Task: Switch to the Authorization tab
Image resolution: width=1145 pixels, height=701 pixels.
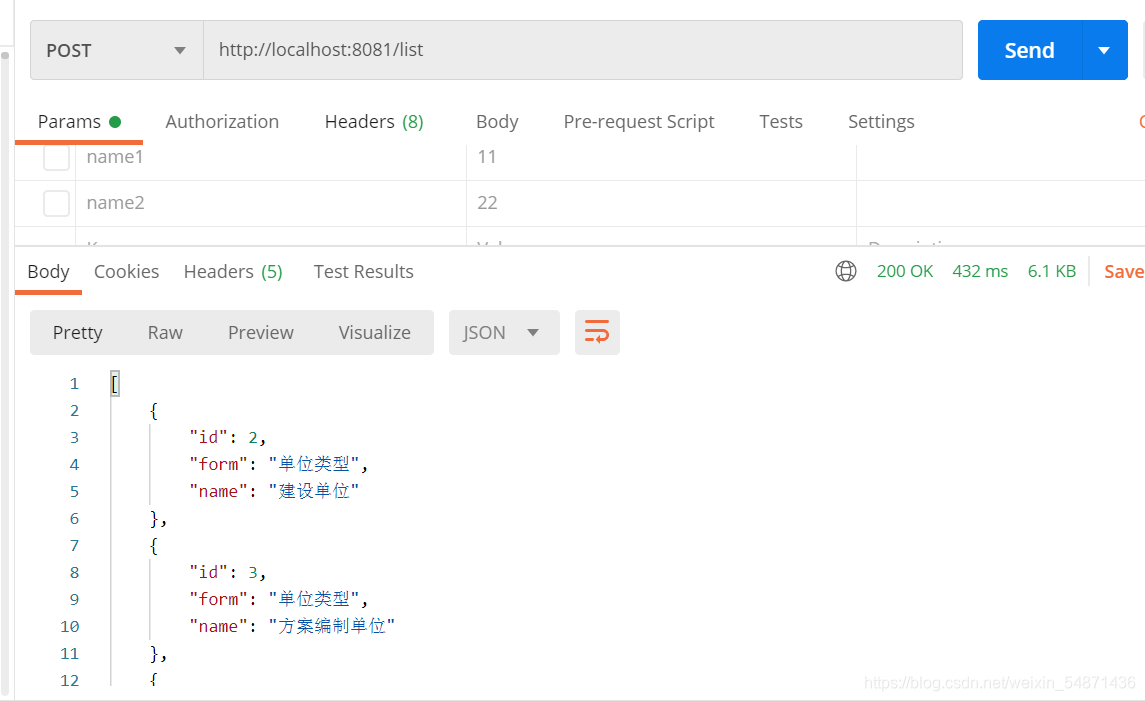Action: pyautogui.click(x=222, y=121)
